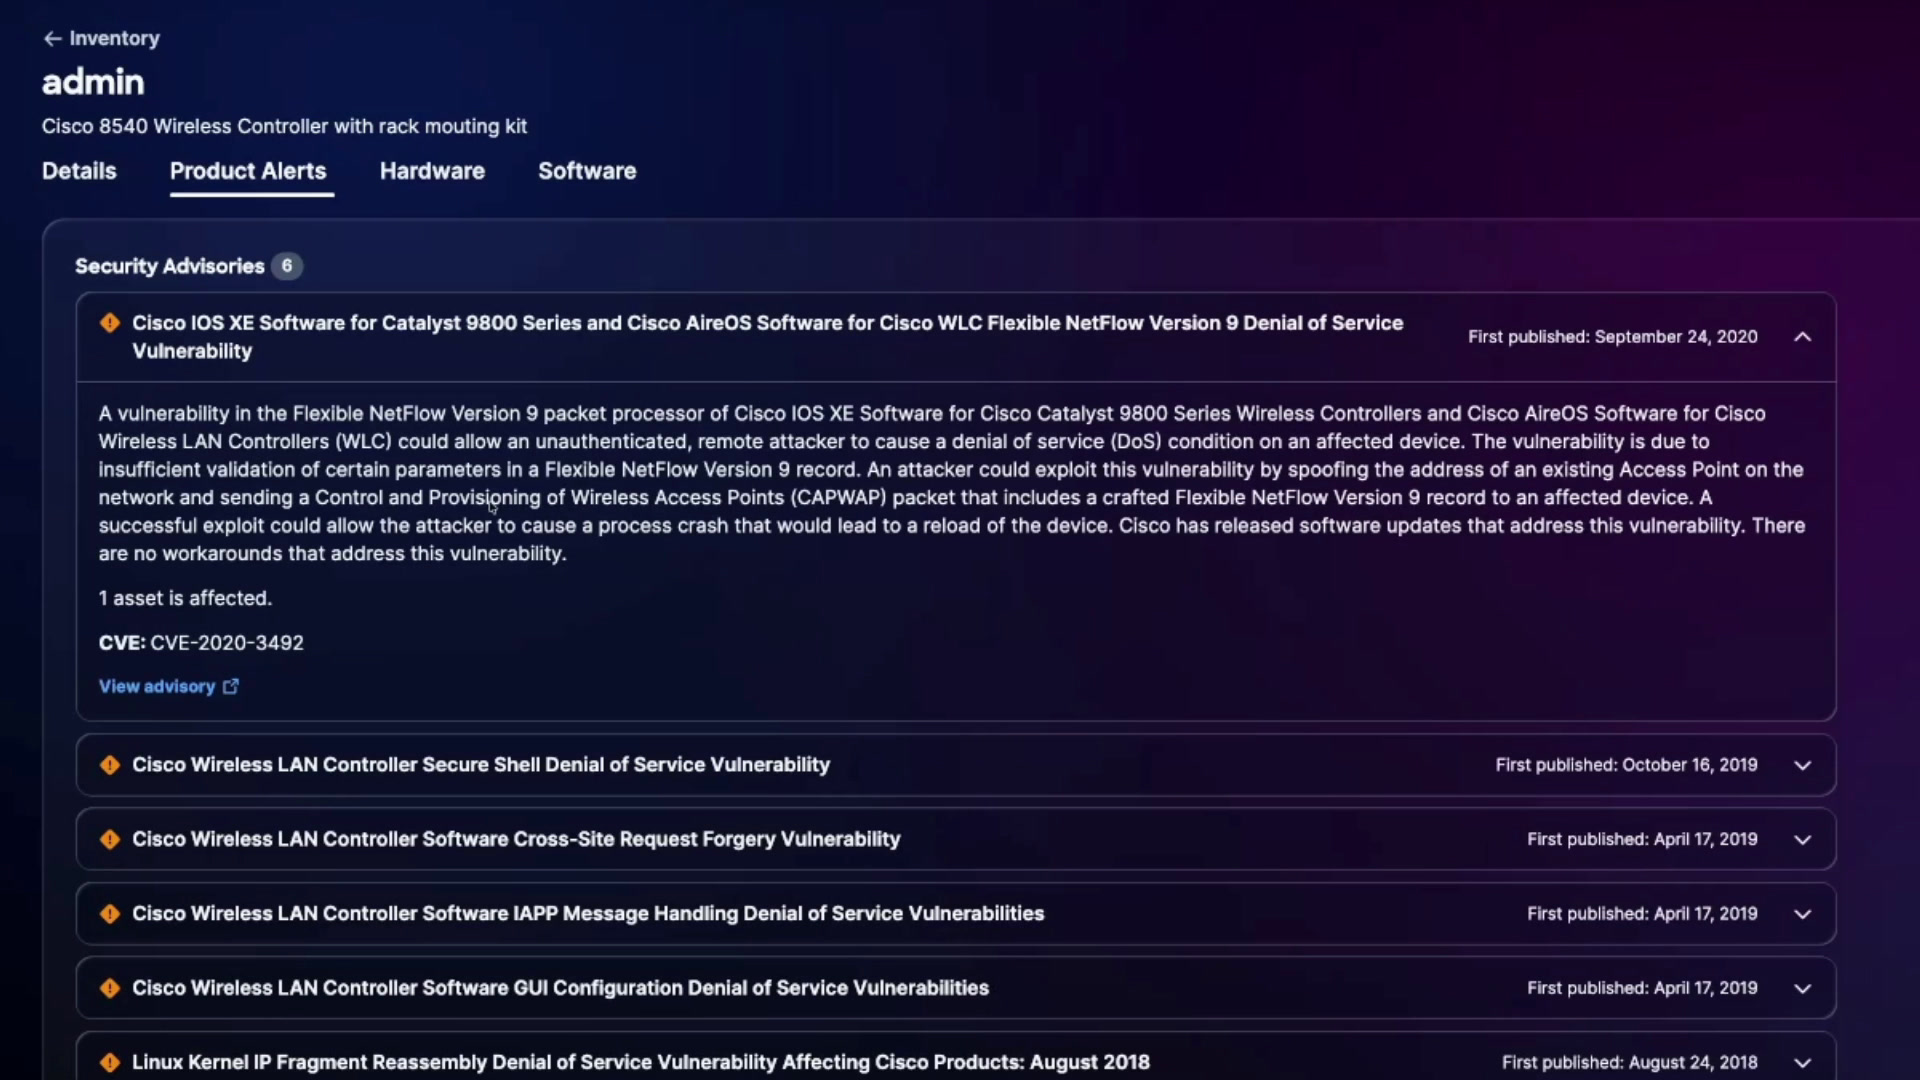1920x1080 pixels.
Task: Go back to Inventory link
Action: [114, 38]
